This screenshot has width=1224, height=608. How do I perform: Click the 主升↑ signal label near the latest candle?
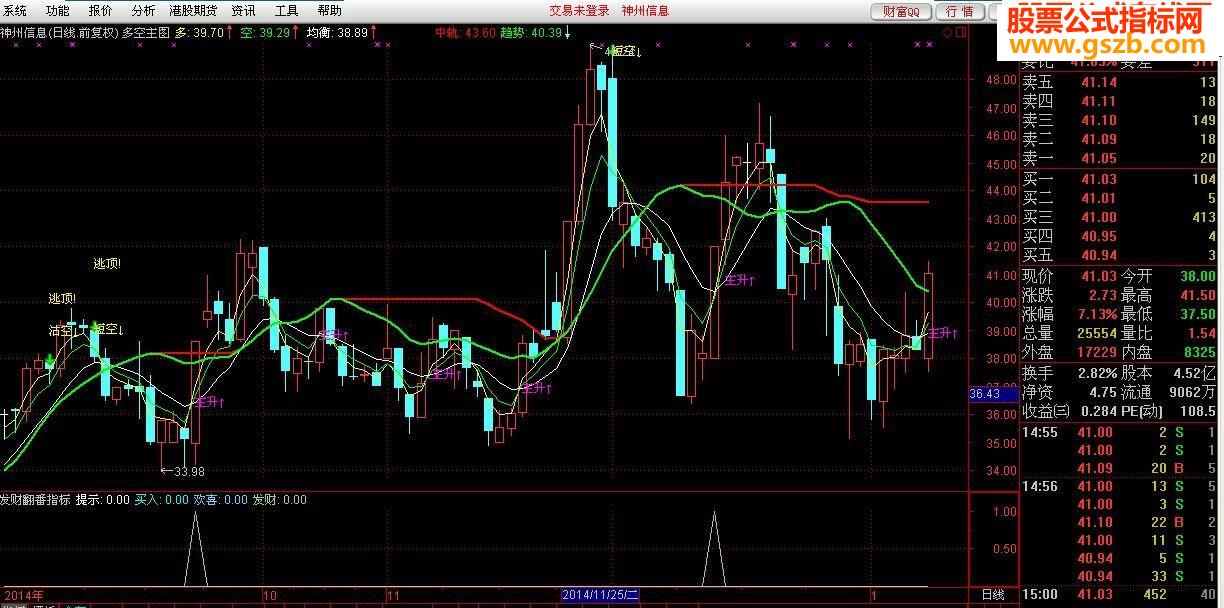[941, 333]
